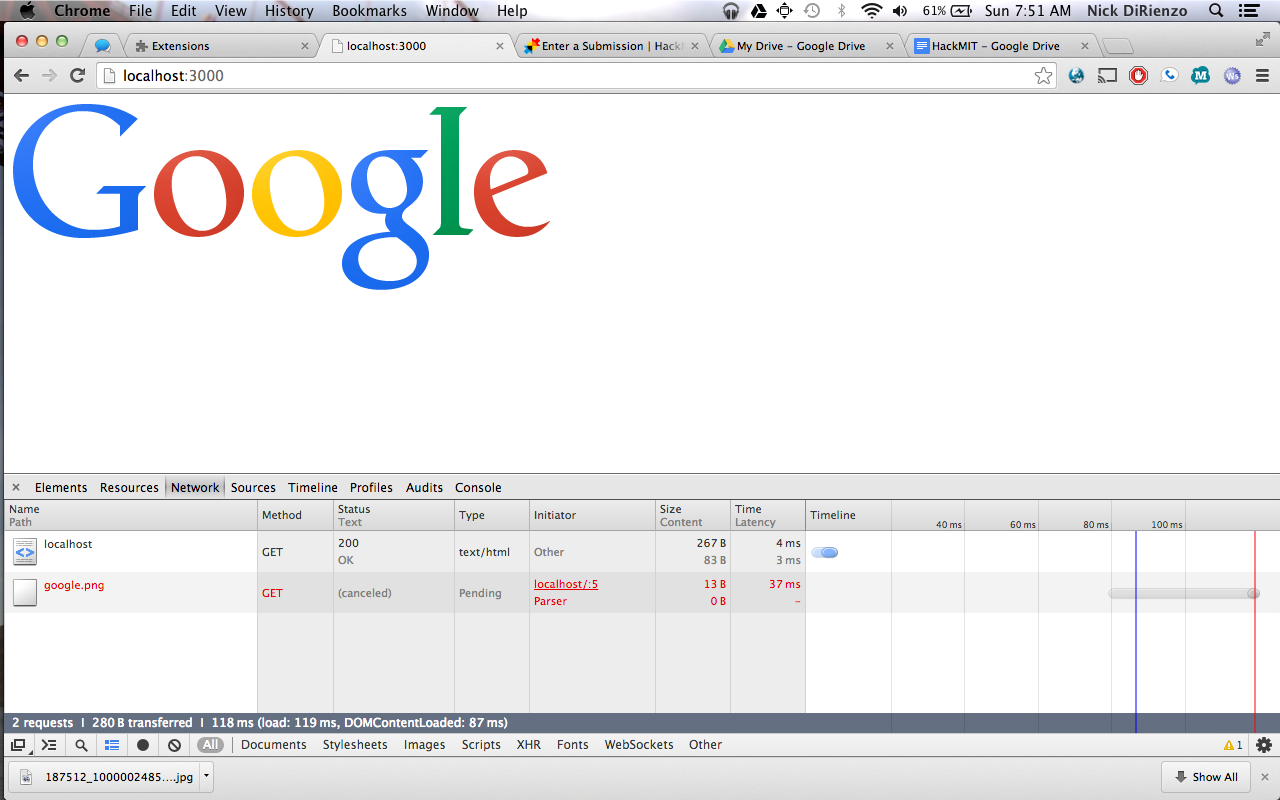Click the google.png resource icon

(x=25, y=592)
